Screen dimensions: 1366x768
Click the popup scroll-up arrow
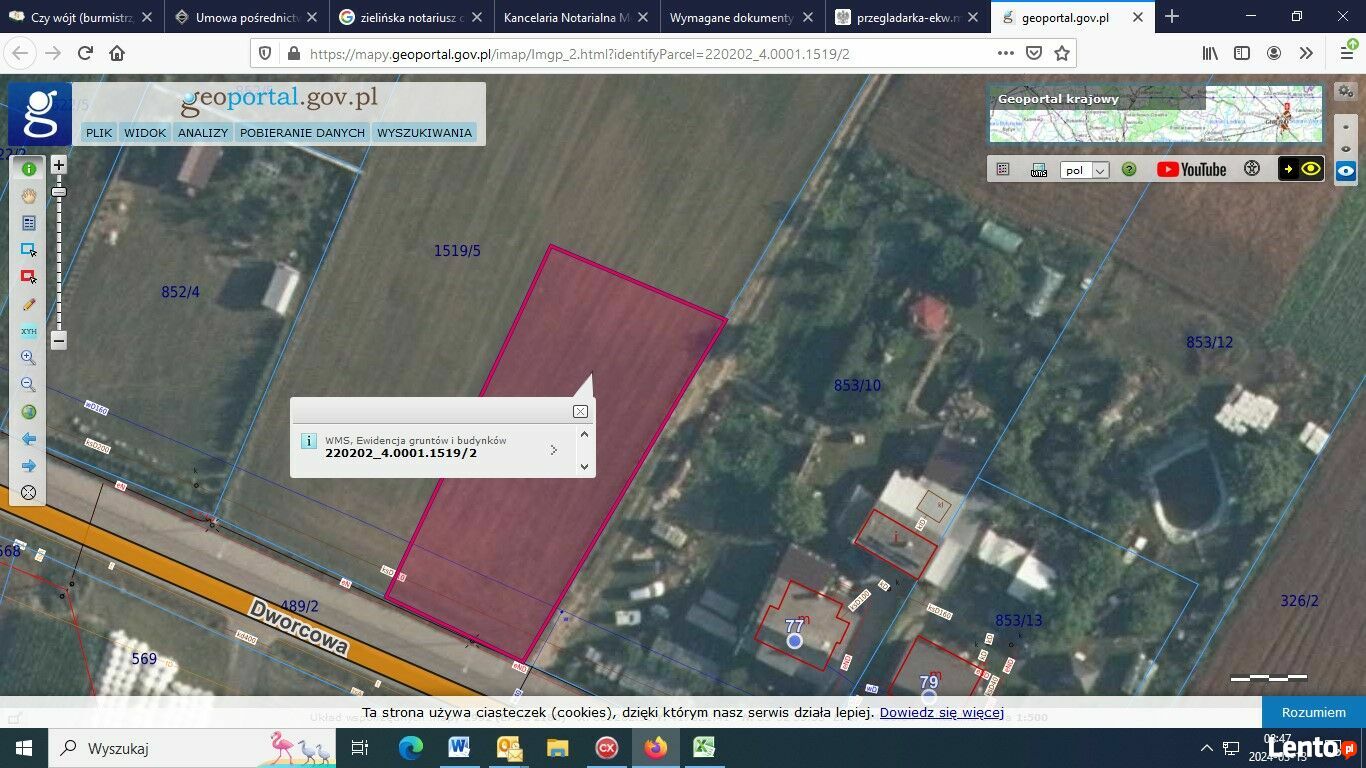coord(584,434)
